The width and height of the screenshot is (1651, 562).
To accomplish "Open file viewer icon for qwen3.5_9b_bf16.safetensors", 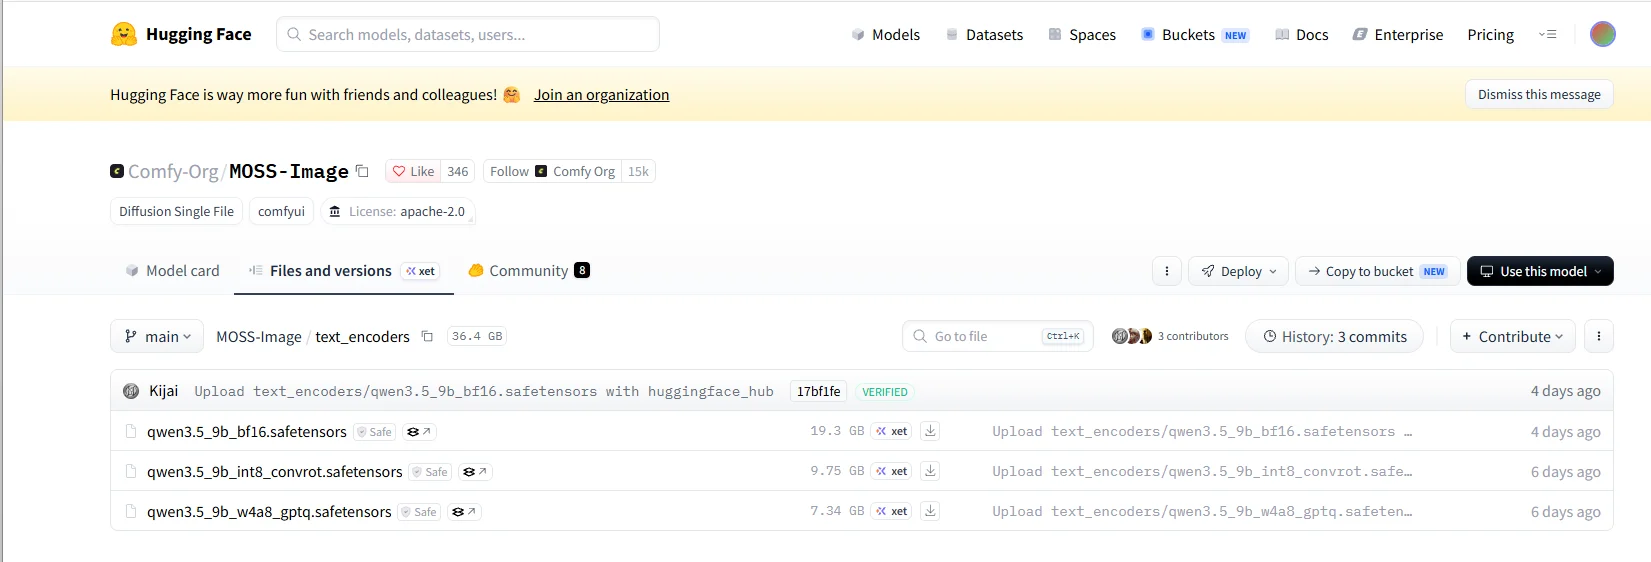I will tap(419, 432).
